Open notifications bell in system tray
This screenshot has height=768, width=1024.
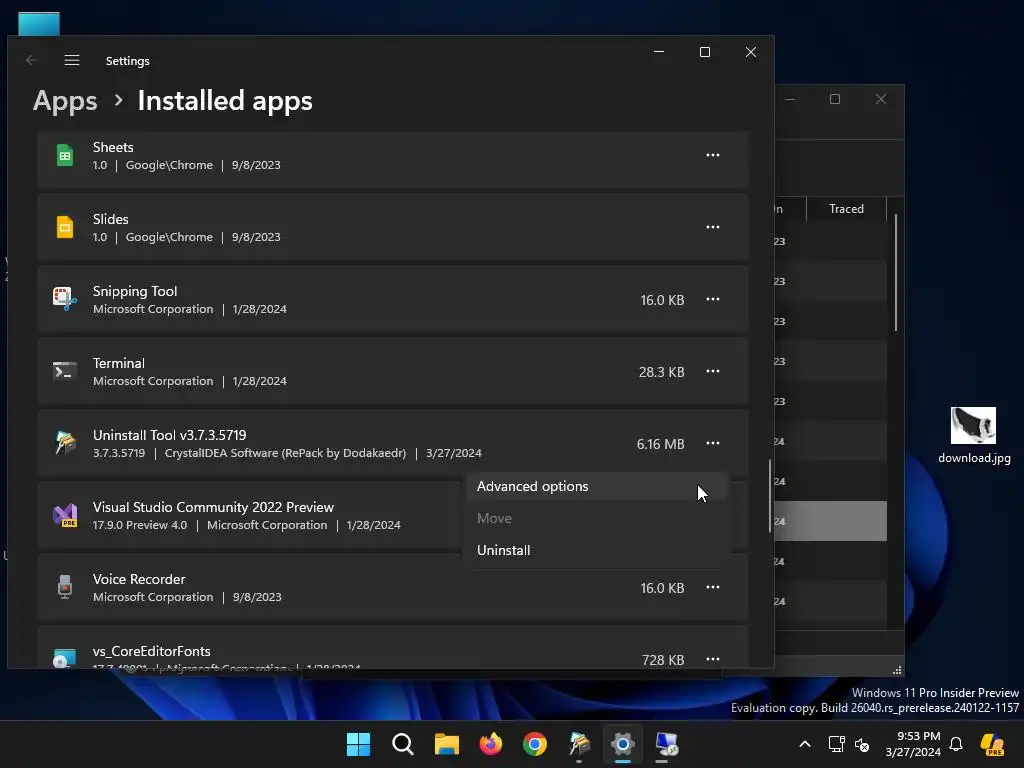click(x=956, y=744)
